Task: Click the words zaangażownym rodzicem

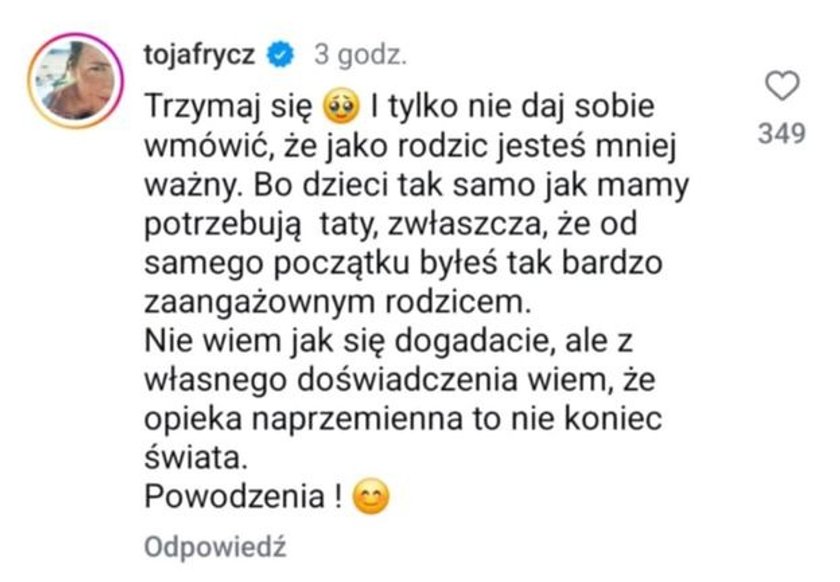Action: click(337, 302)
